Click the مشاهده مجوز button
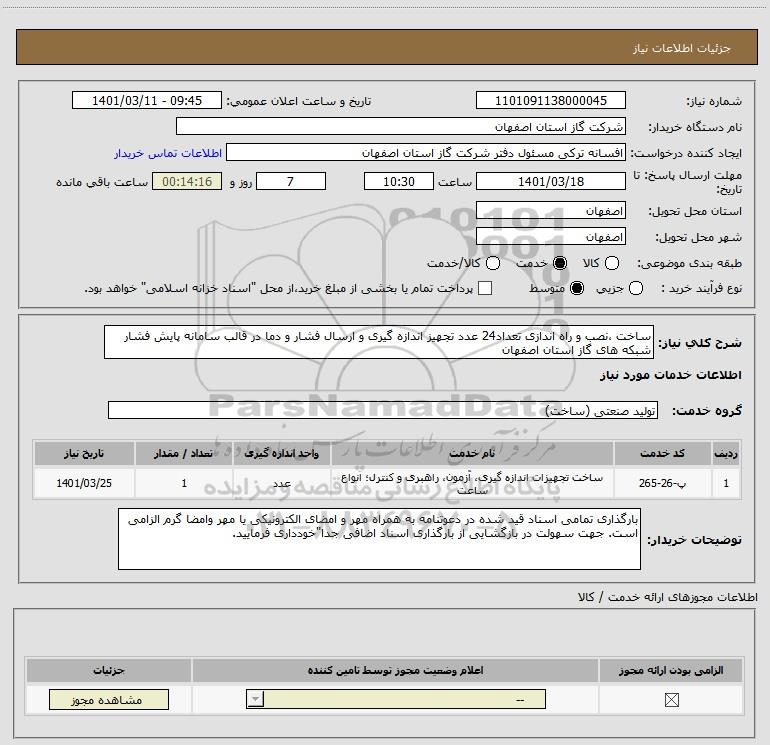The width and height of the screenshot is (770, 745). pyautogui.click(x=109, y=700)
